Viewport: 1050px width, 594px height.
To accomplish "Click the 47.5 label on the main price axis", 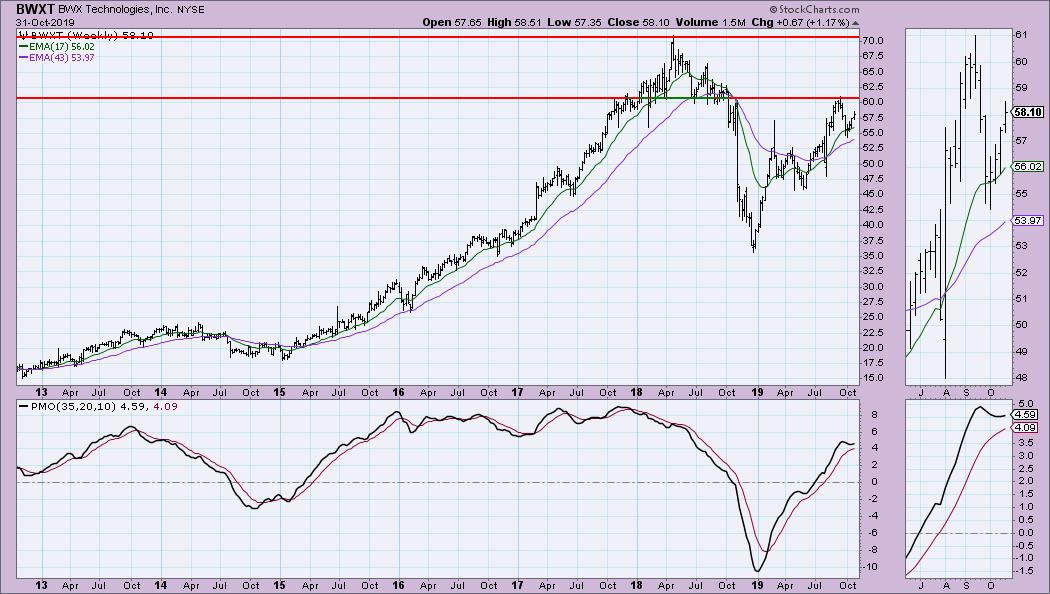I will coord(873,179).
